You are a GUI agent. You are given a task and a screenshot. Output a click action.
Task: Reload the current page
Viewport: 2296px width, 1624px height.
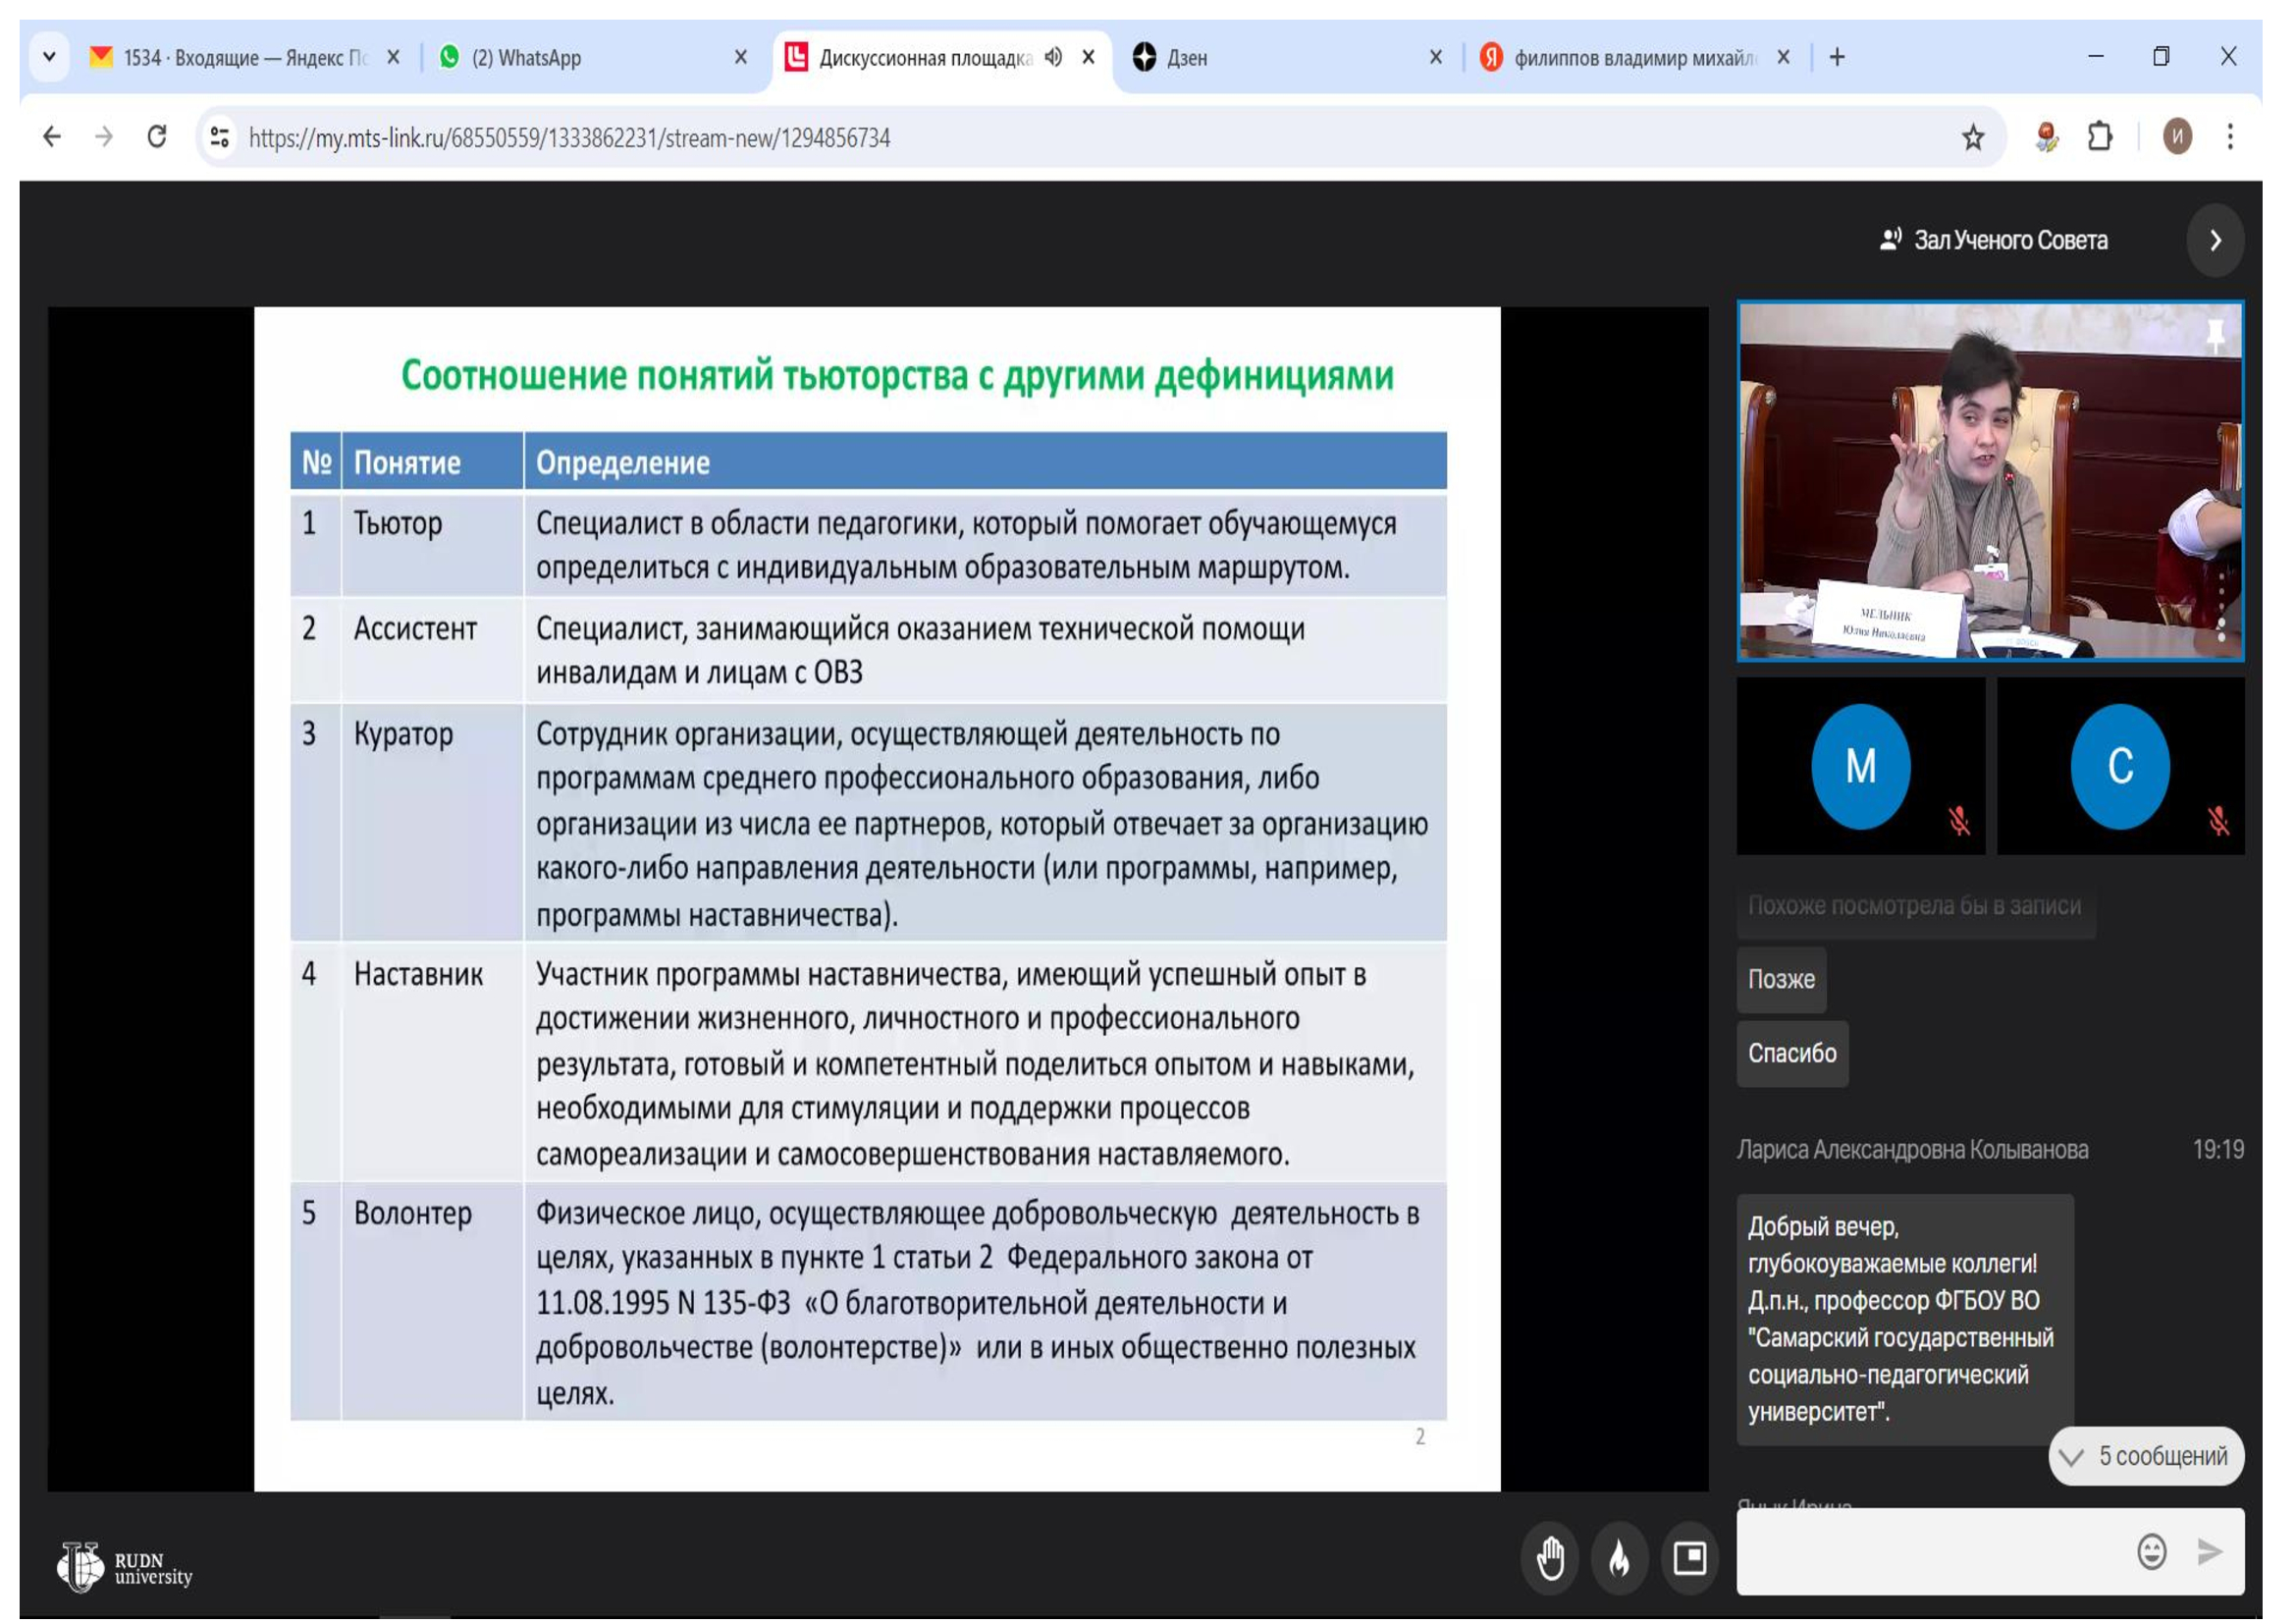coord(157,137)
